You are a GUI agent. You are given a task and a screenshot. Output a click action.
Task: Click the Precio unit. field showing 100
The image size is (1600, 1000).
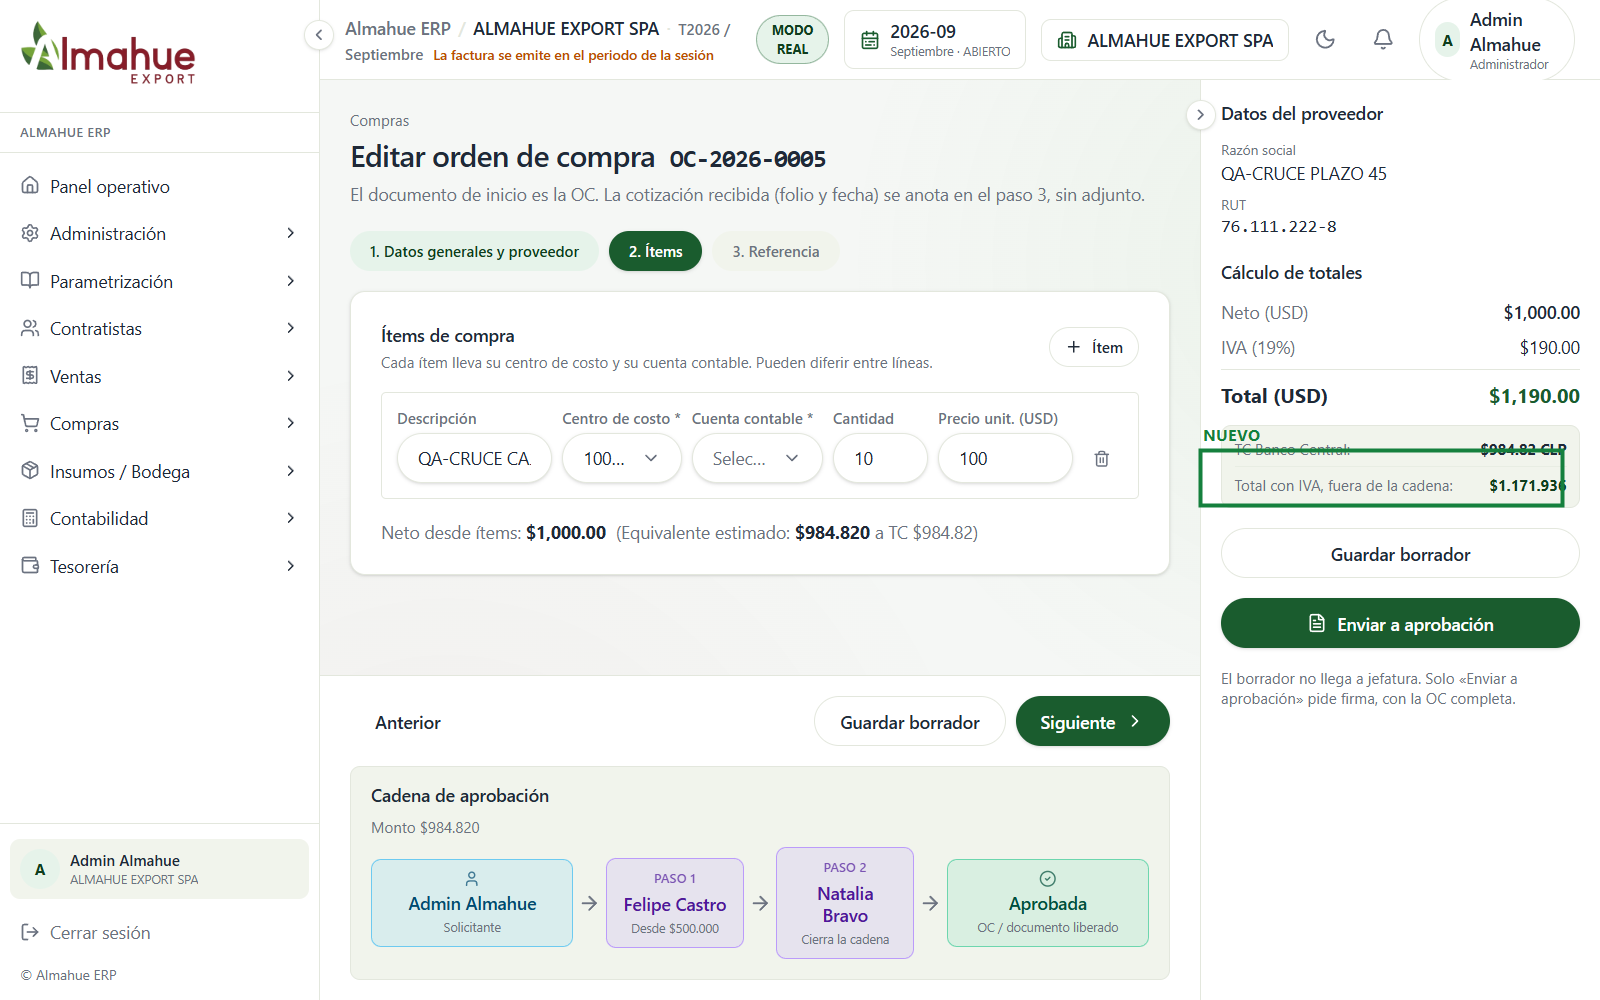tap(1005, 459)
